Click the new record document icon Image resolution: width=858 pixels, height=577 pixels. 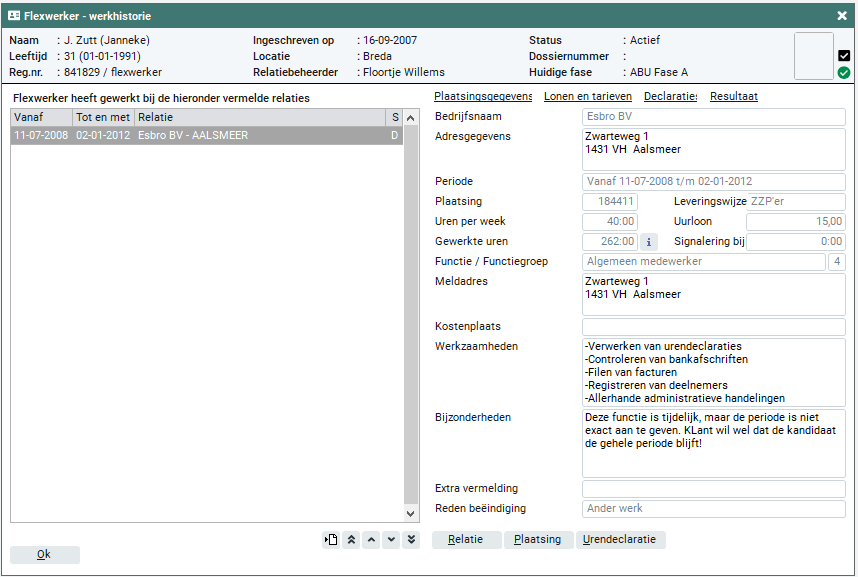(x=331, y=540)
